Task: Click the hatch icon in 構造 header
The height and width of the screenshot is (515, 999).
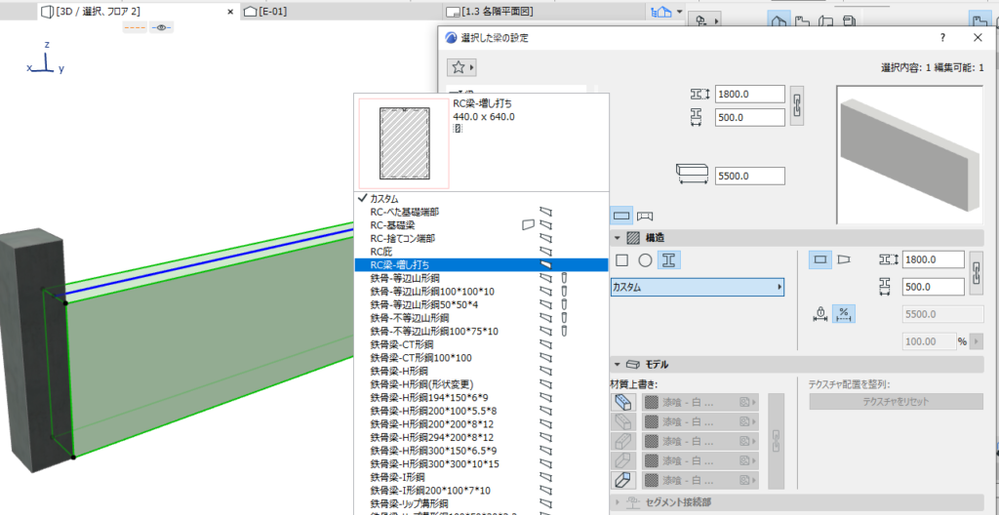Action: pyautogui.click(x=633, y=238)
